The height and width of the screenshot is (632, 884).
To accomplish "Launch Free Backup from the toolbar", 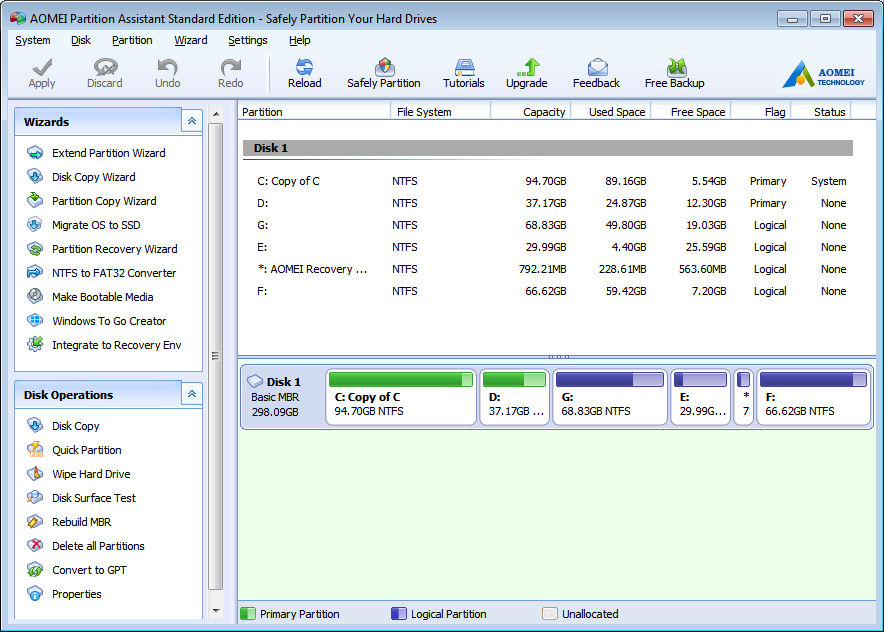I will pyautogui.click(x=675, y=73).
